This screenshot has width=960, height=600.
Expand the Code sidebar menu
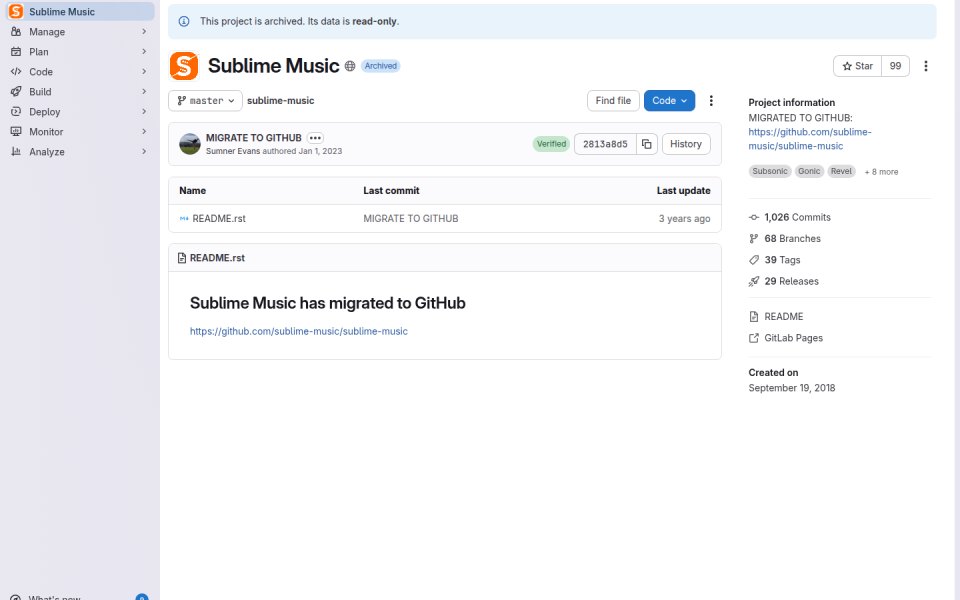80,72
